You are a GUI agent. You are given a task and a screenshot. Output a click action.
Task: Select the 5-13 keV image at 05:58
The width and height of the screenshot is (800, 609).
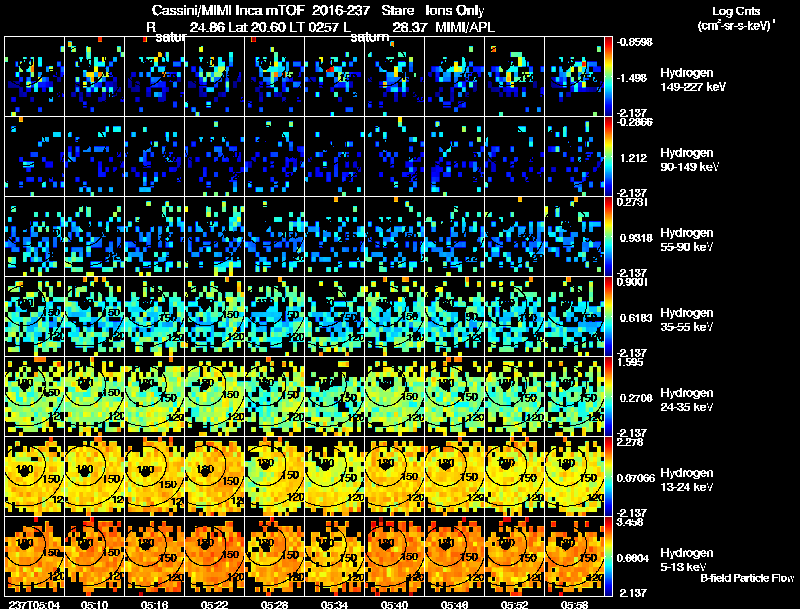coord(574,557)
